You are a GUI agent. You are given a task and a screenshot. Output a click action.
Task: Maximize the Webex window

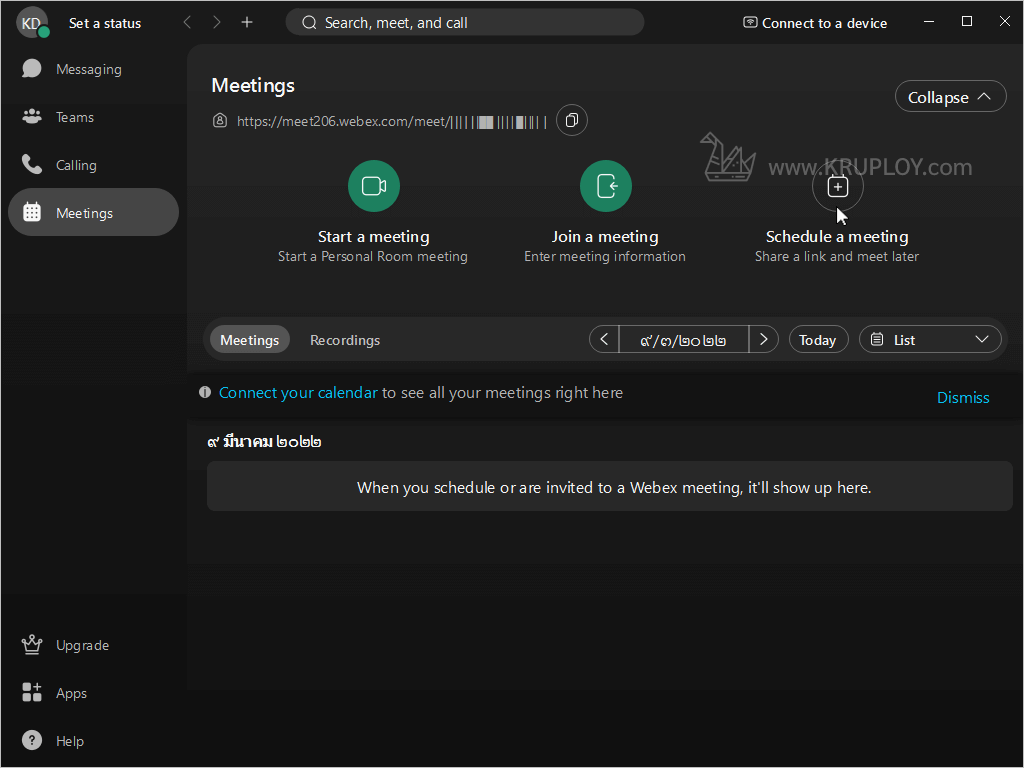click(x=967, y=22)
